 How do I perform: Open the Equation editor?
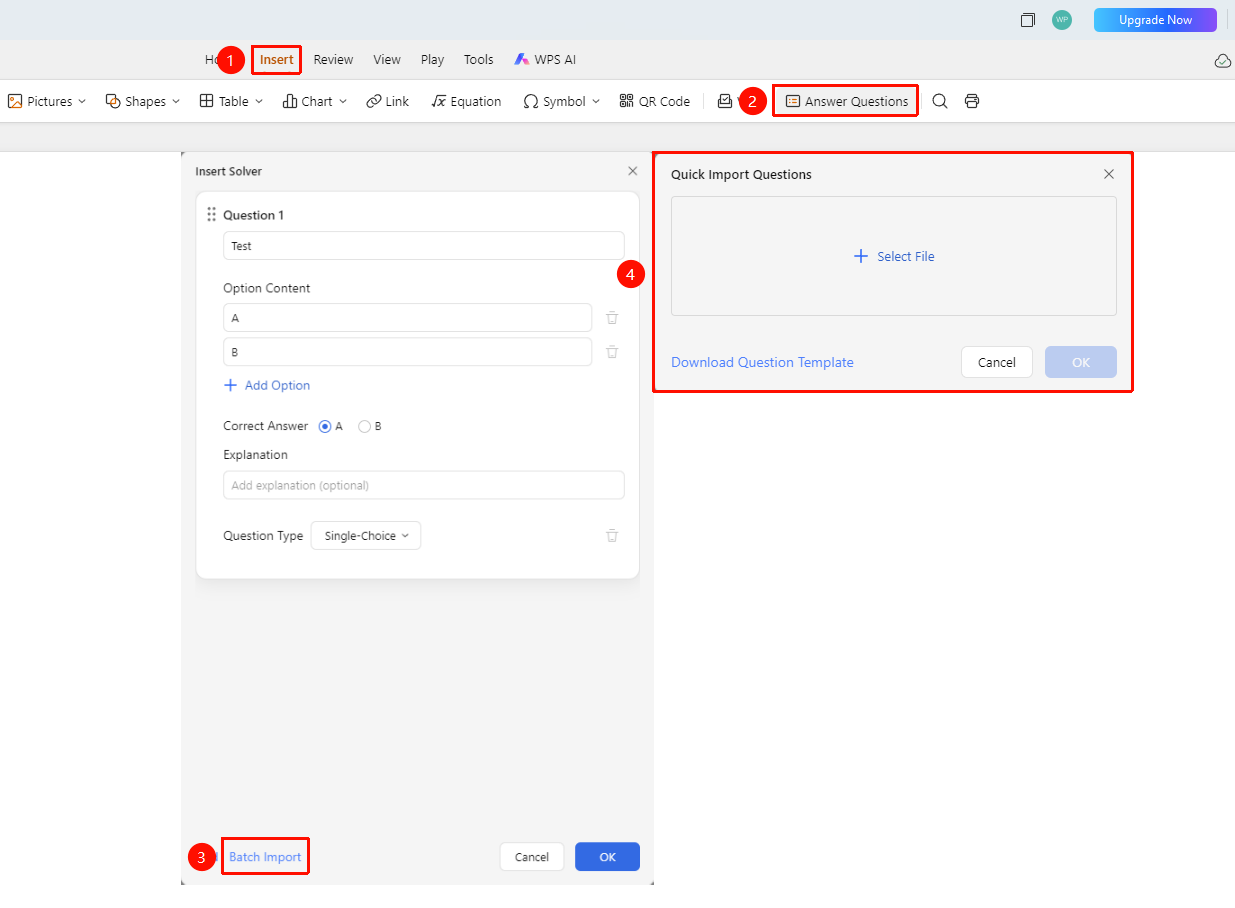[x=466, y=101]
